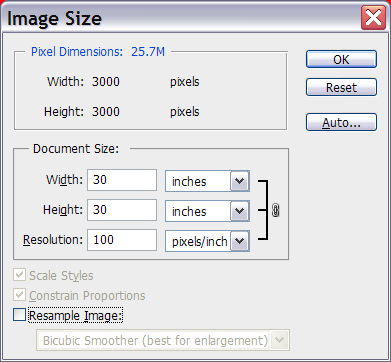Open the Bicubic Smoother resampling dropdown
This screenshot has width=391, height=362.
pos(163,340)
